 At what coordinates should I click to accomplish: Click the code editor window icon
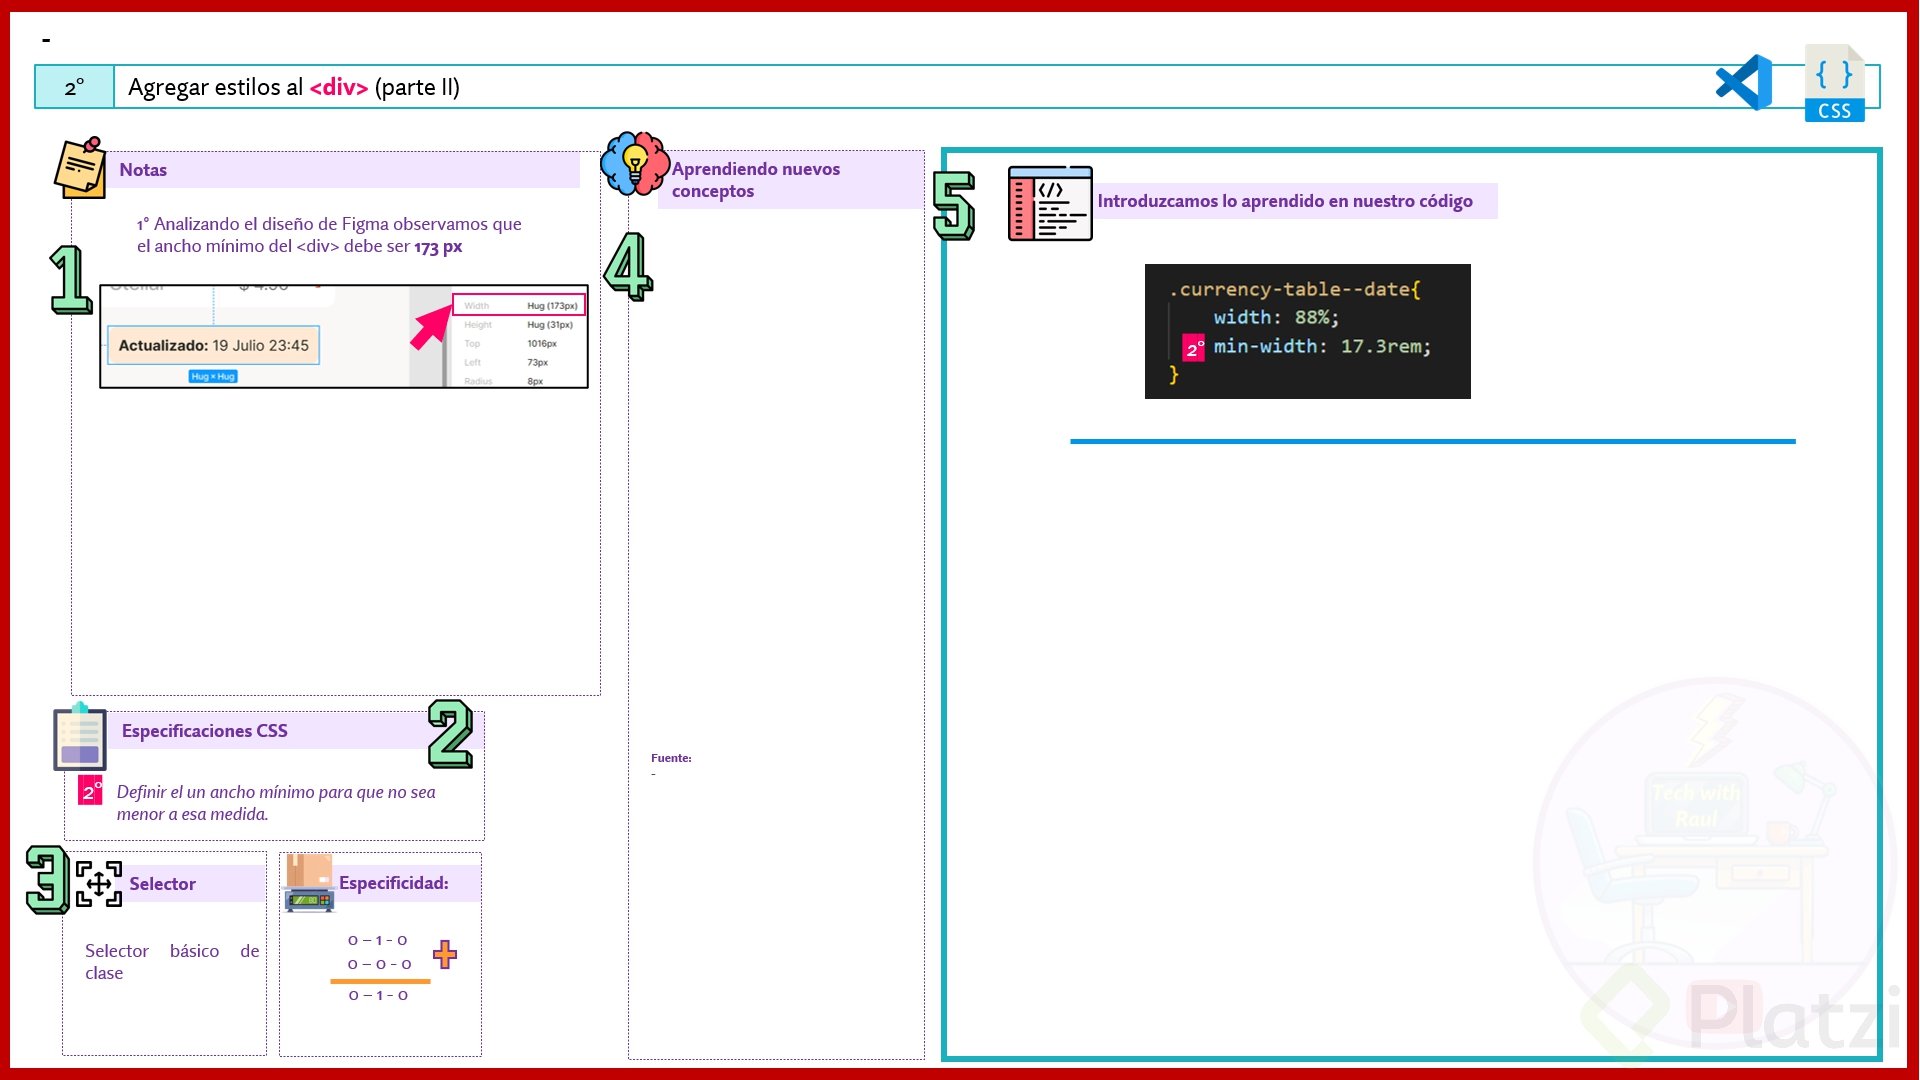click(1050, 203)
